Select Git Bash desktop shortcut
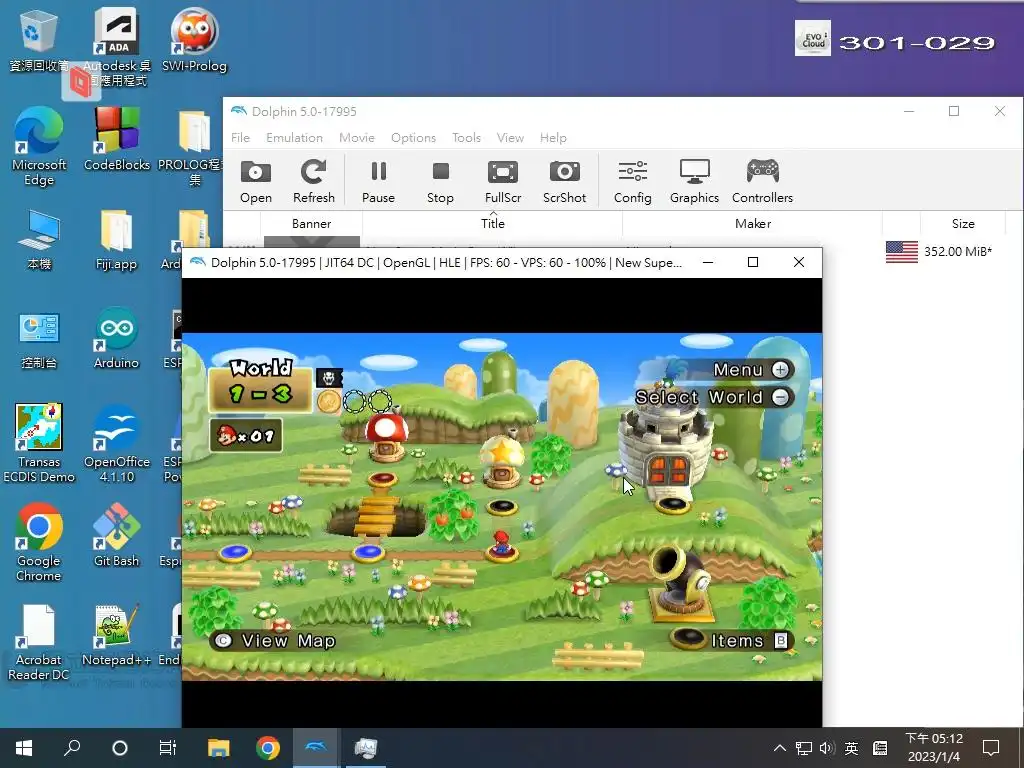Image resolution: width=1024 pixels, height=768 pixels. pos(116,535)
